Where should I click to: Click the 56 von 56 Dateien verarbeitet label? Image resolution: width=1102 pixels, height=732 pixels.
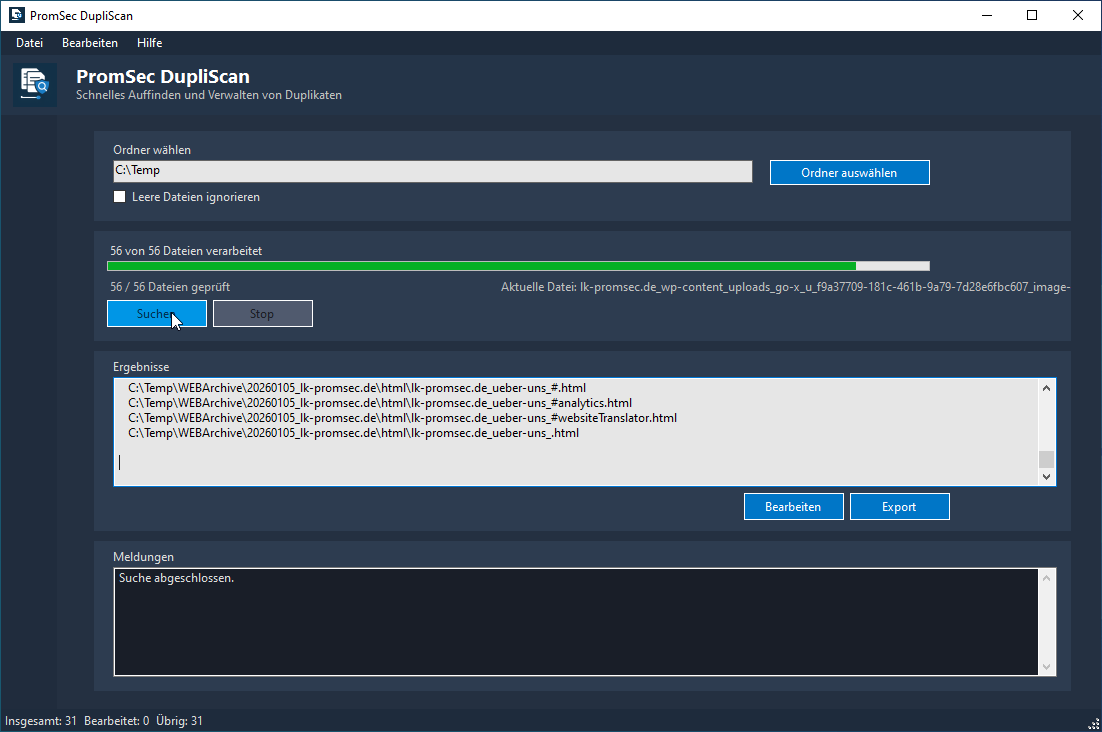pyautogui.click(x=186, y=251)
